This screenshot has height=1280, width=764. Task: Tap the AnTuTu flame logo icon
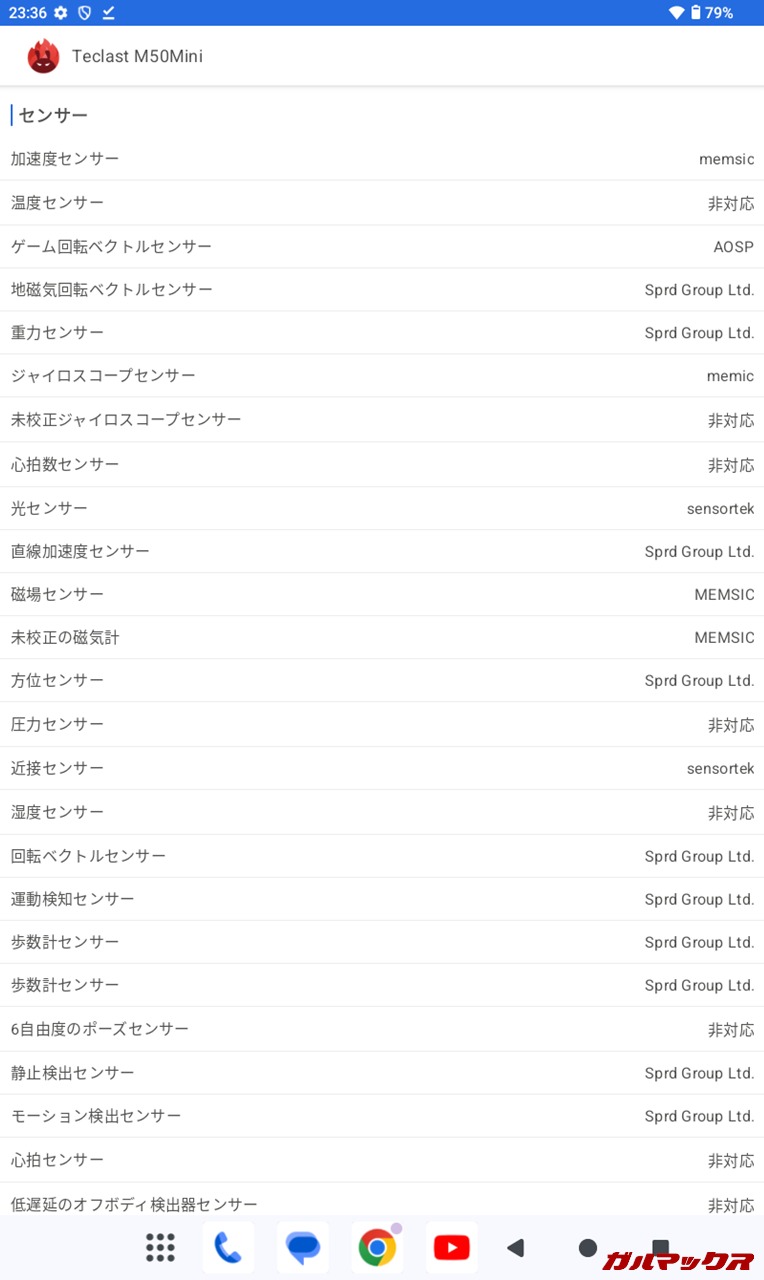tap(43, 56)
